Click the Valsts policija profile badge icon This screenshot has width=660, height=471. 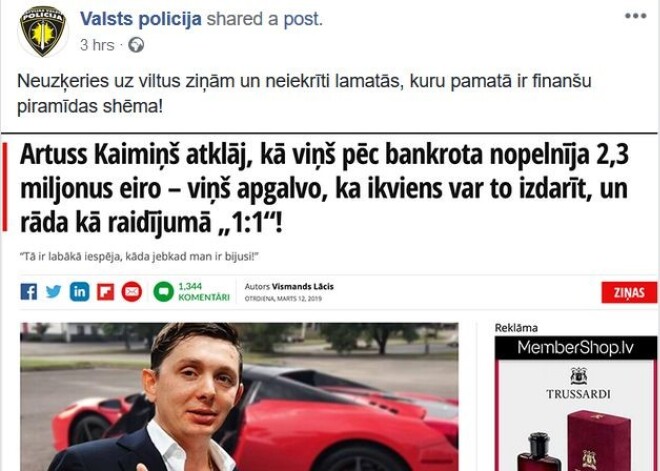point(43,30)
